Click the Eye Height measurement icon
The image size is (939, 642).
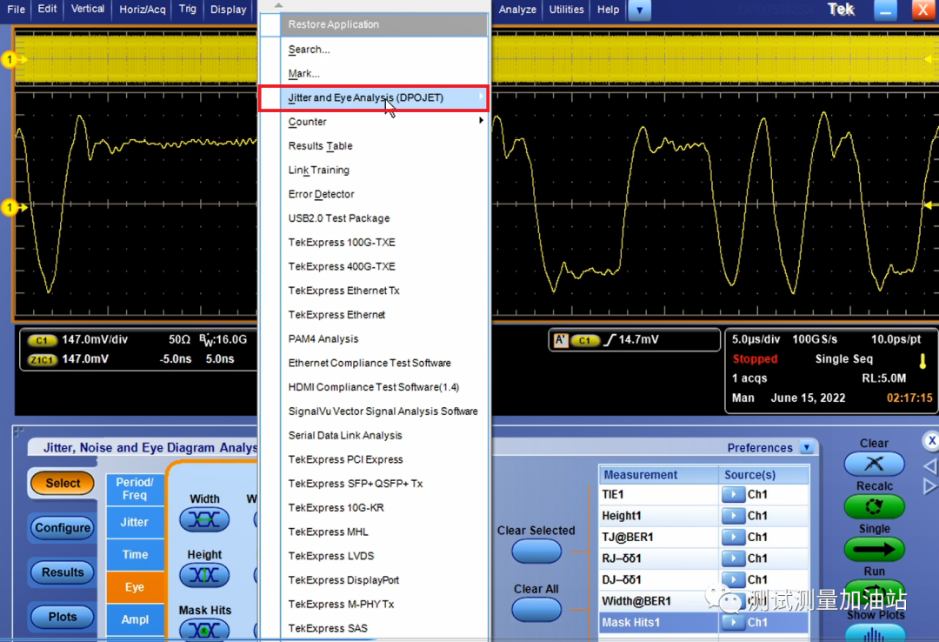tap(204, 576)
